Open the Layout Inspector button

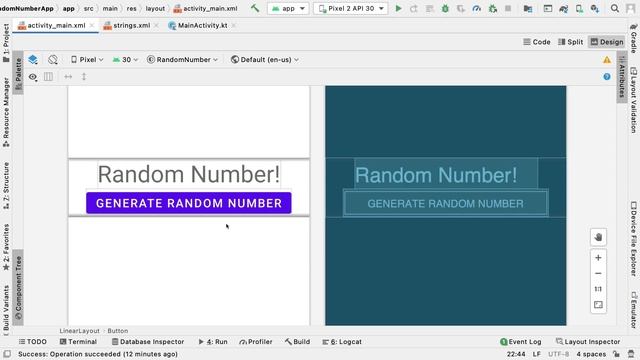[x=588, y=342]
